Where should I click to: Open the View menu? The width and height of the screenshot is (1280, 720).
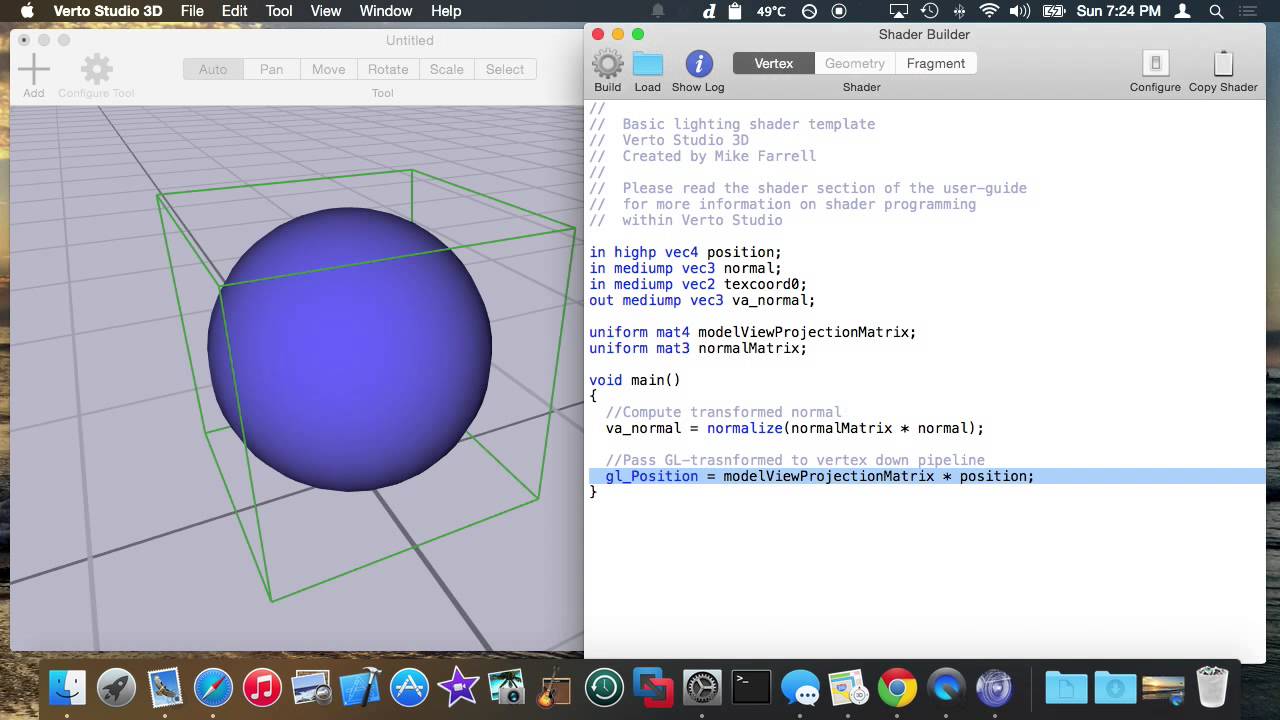326,11
